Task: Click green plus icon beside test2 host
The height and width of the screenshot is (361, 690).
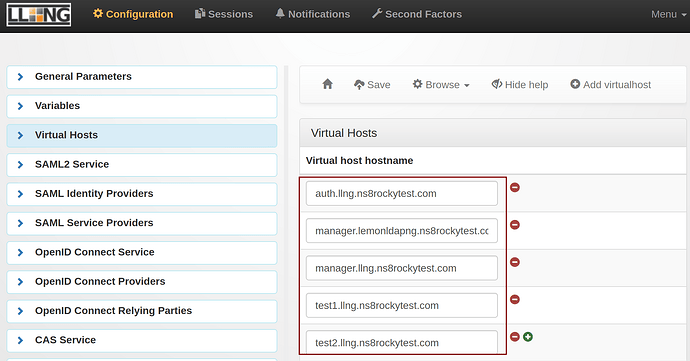Action: (x=528, y=337)
